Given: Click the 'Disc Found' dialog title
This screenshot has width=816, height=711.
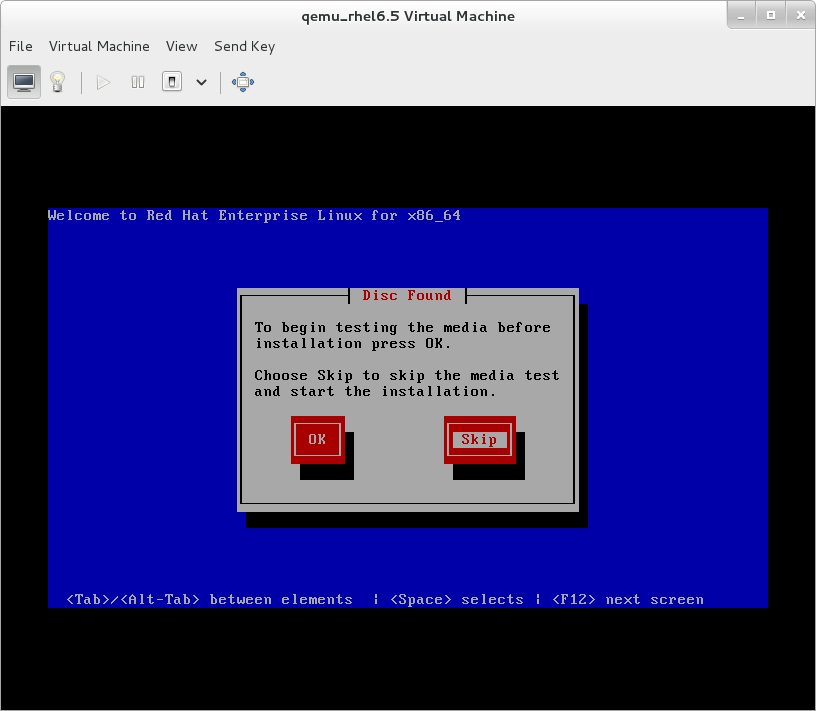Looking at the screenshot, I should (407, 296).
